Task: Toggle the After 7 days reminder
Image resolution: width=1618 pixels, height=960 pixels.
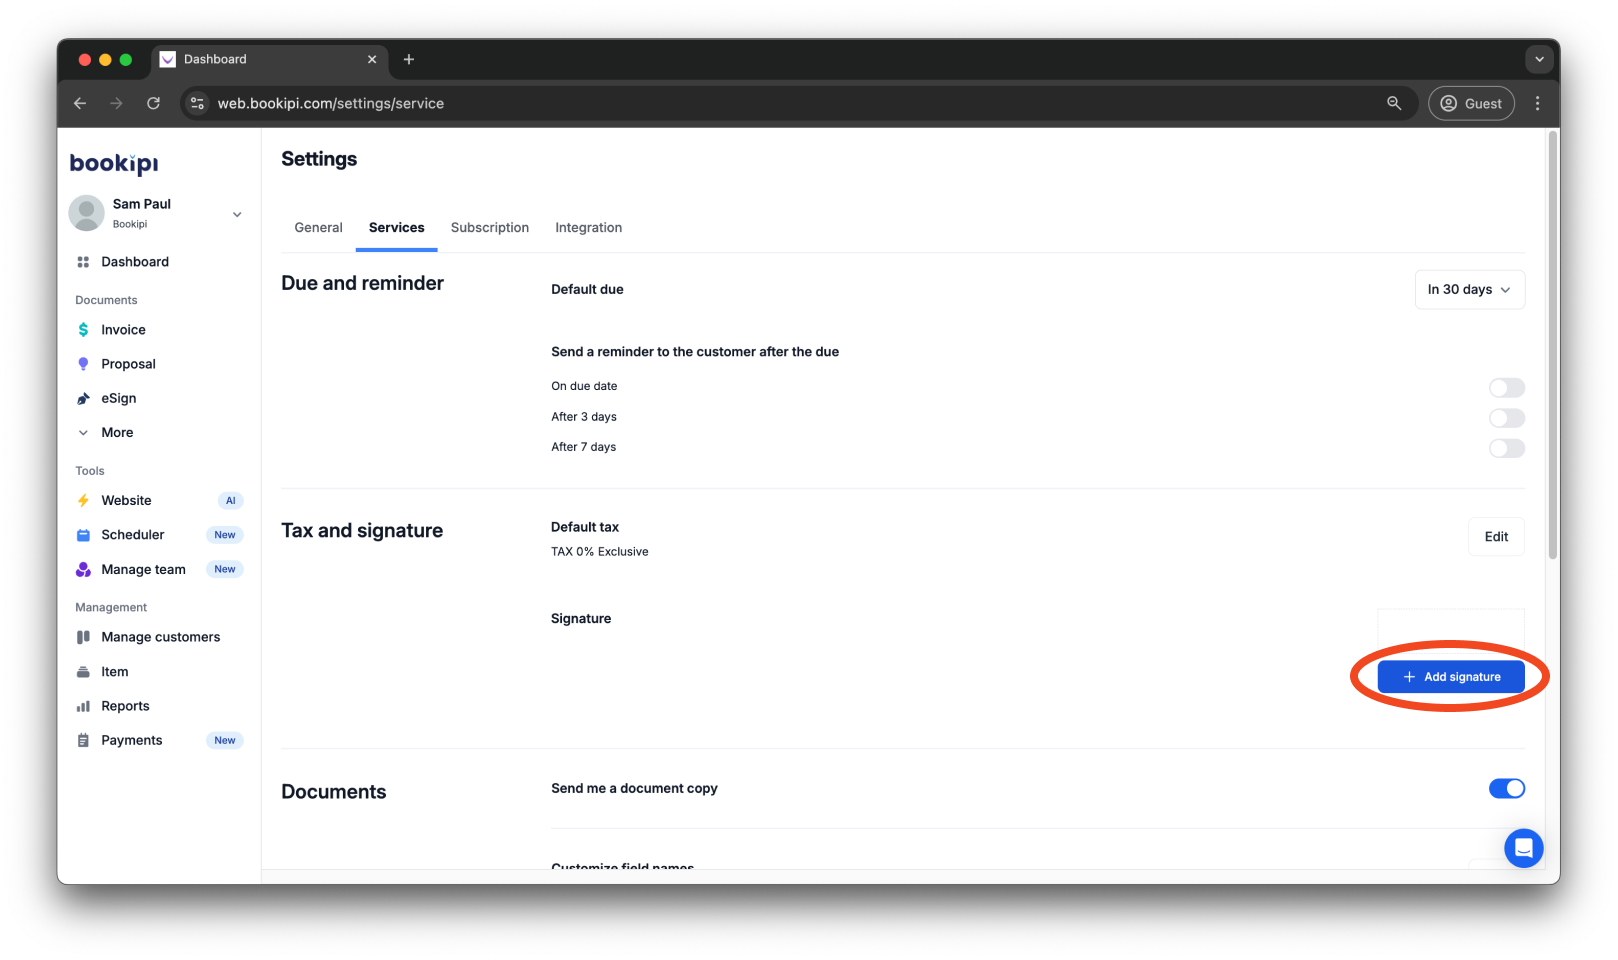Action: coord(1507,448)
